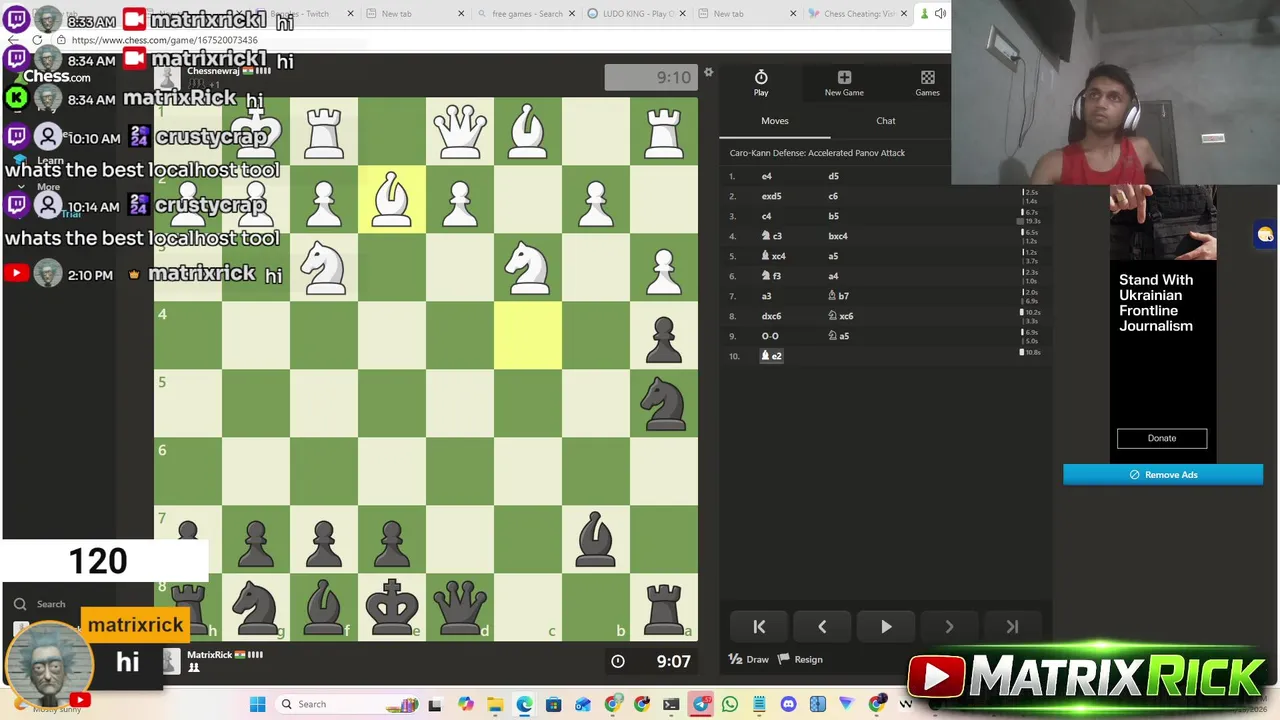1280x720 pixels.
Task: Jump to the last move
Action: click(x=1012, y=627)
